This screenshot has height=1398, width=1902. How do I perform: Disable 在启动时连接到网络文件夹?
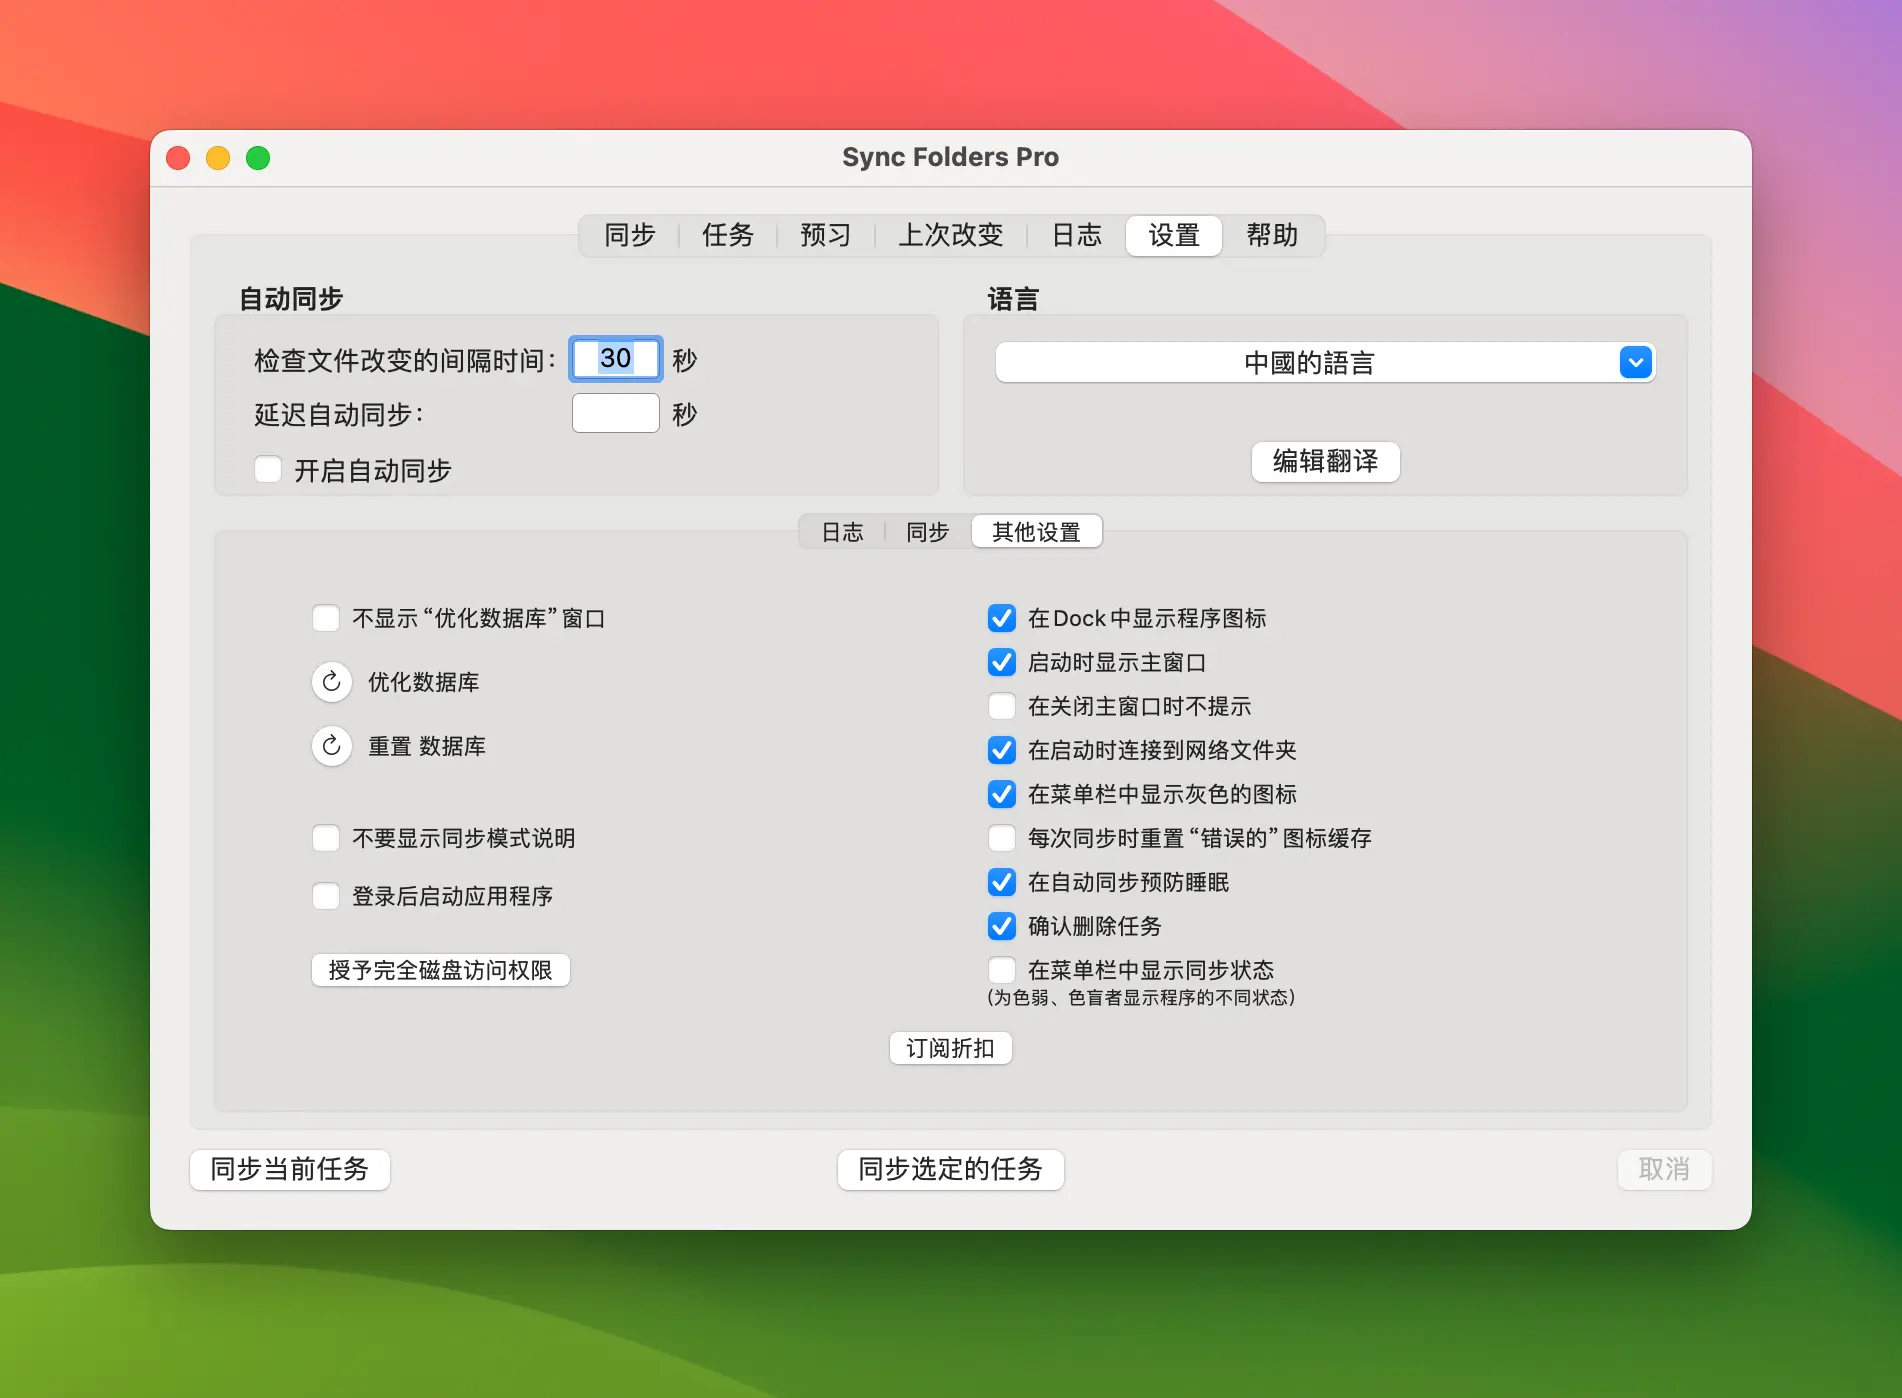click(x=1001, y=750)
